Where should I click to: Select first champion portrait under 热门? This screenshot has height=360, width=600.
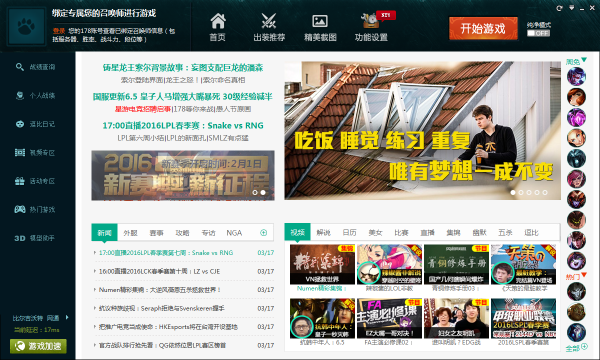576,292
